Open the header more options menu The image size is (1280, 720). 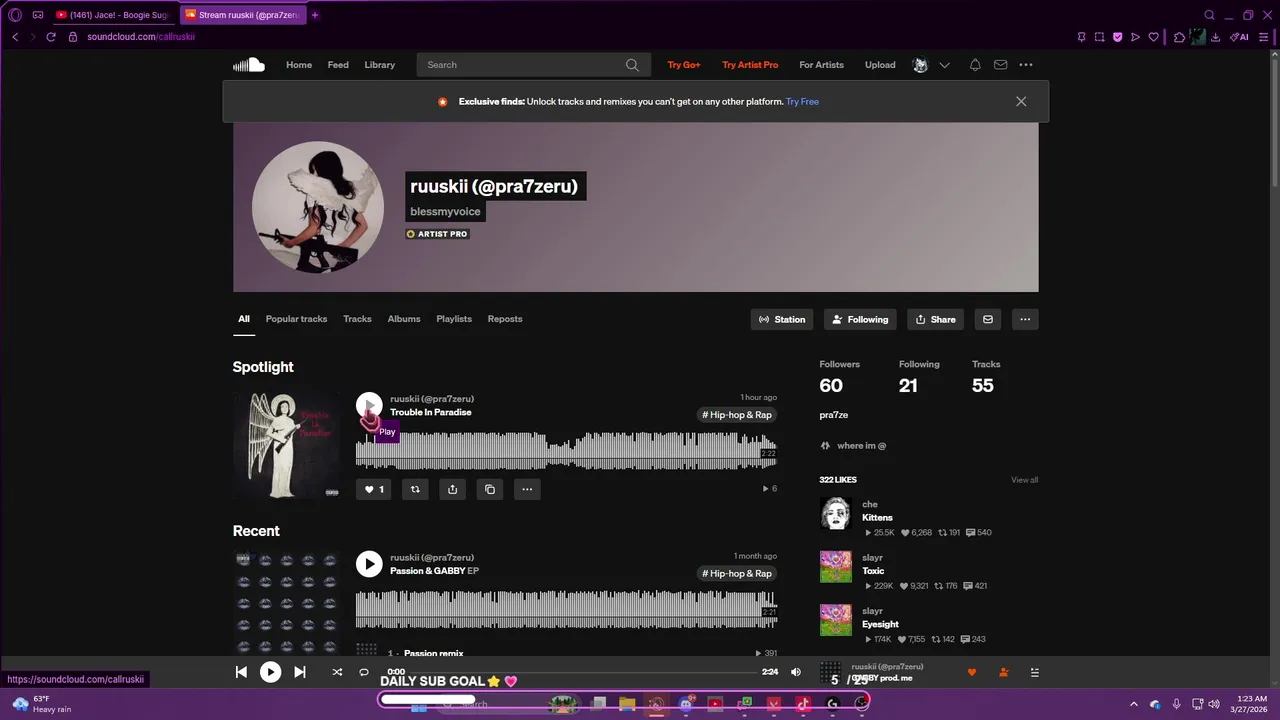point(1026,65)
